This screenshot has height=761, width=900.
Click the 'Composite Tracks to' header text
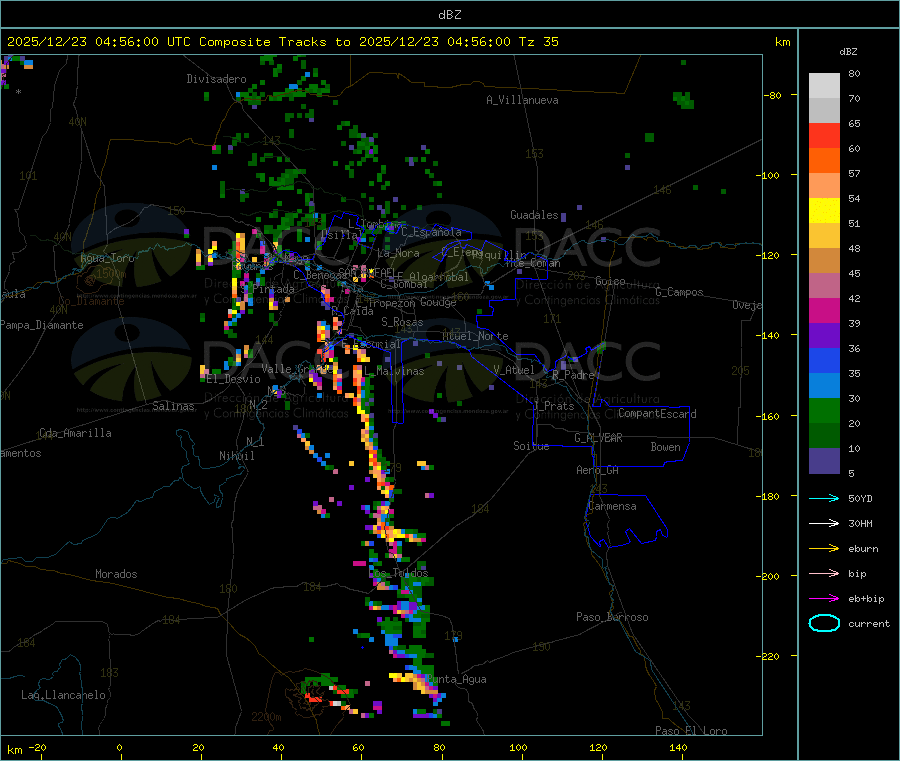click(x=274, y=42)
